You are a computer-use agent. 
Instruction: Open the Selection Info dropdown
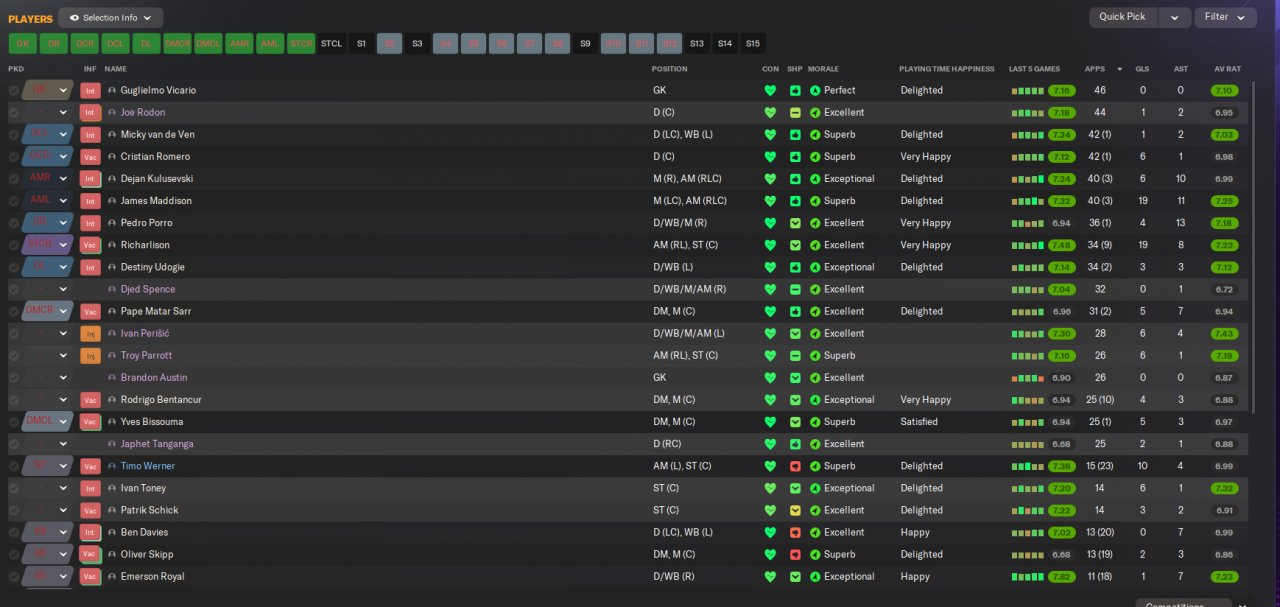[111, 17]
